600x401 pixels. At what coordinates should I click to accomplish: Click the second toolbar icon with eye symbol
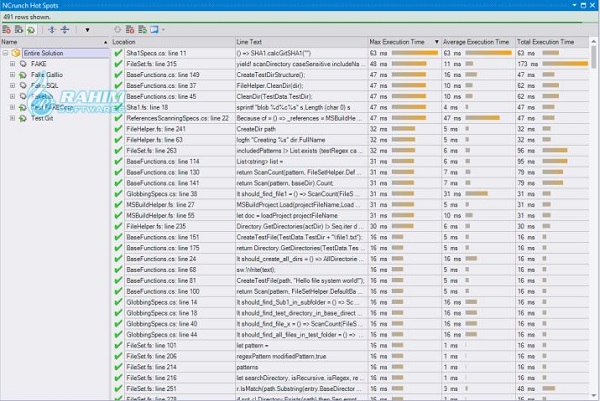pos(18,29)
